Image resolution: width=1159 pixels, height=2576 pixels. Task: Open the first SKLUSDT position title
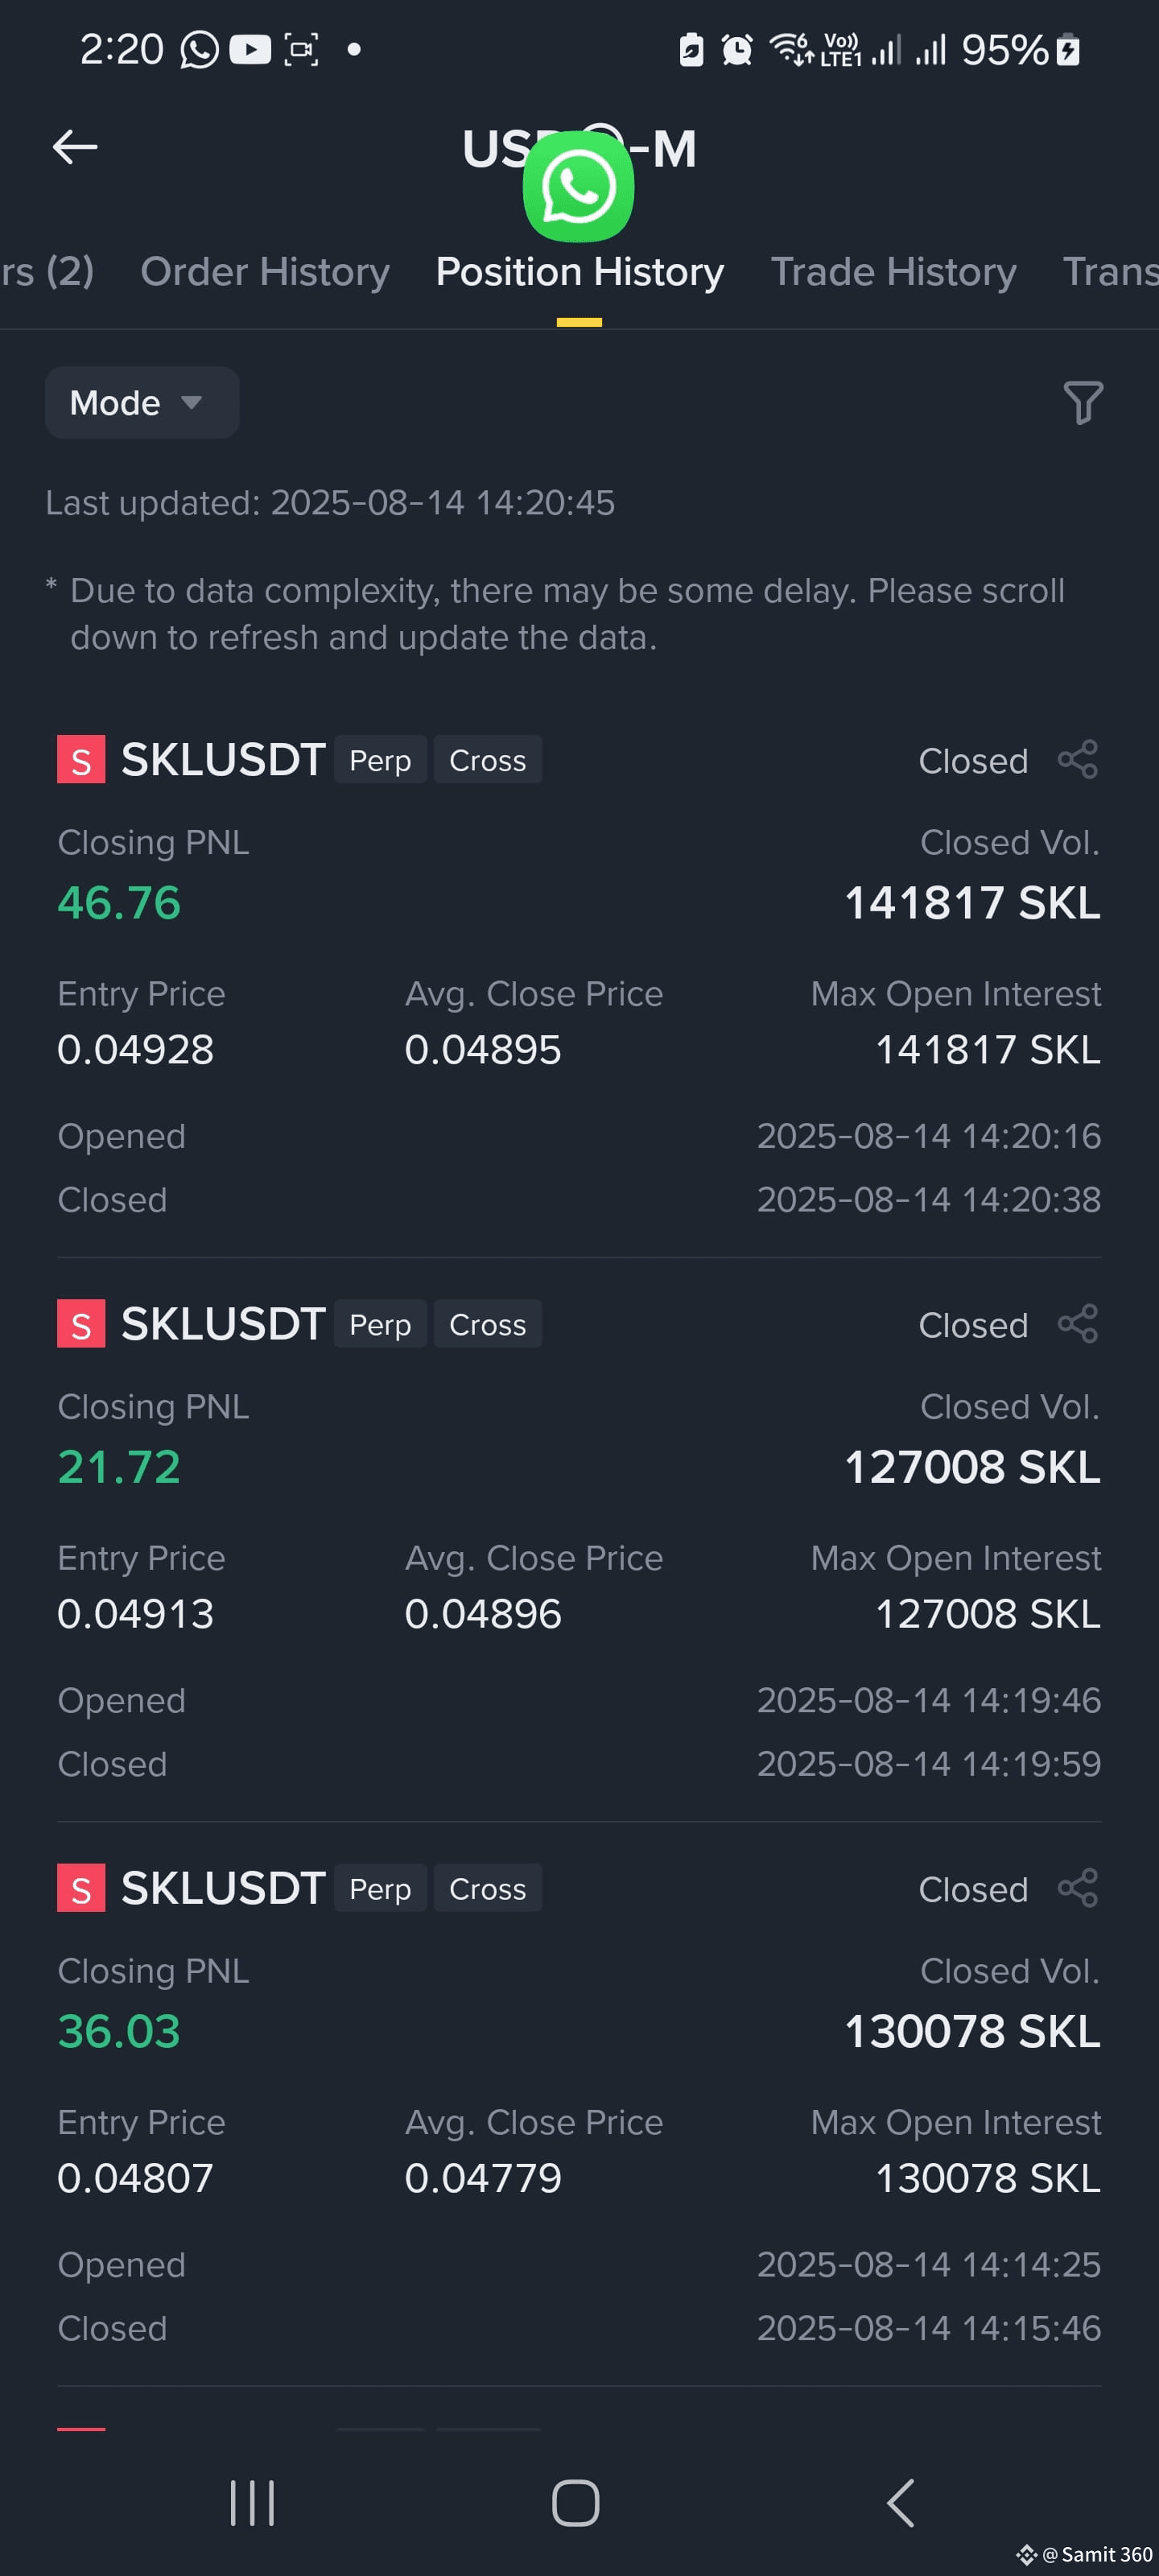tap(223, 759)
